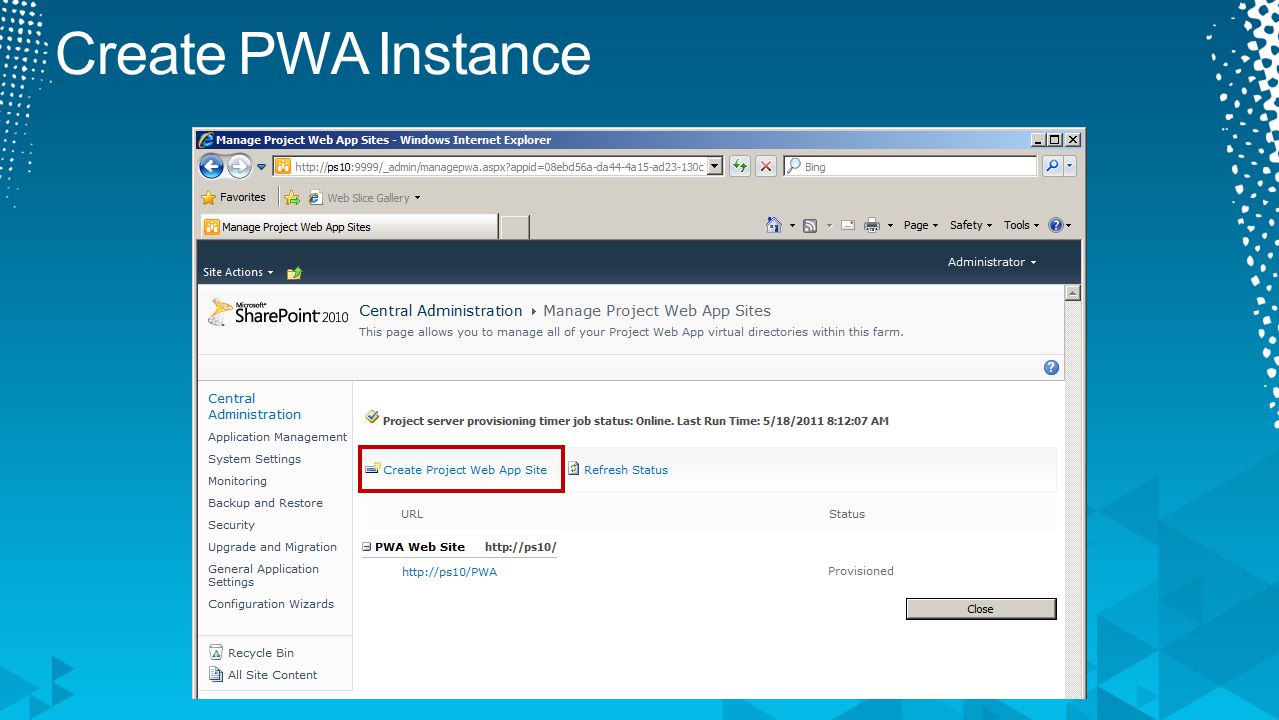Click the IE Help question mark icon
Image resolution: width=1279 pixels, height=720 pixels.
point(1056,225)
